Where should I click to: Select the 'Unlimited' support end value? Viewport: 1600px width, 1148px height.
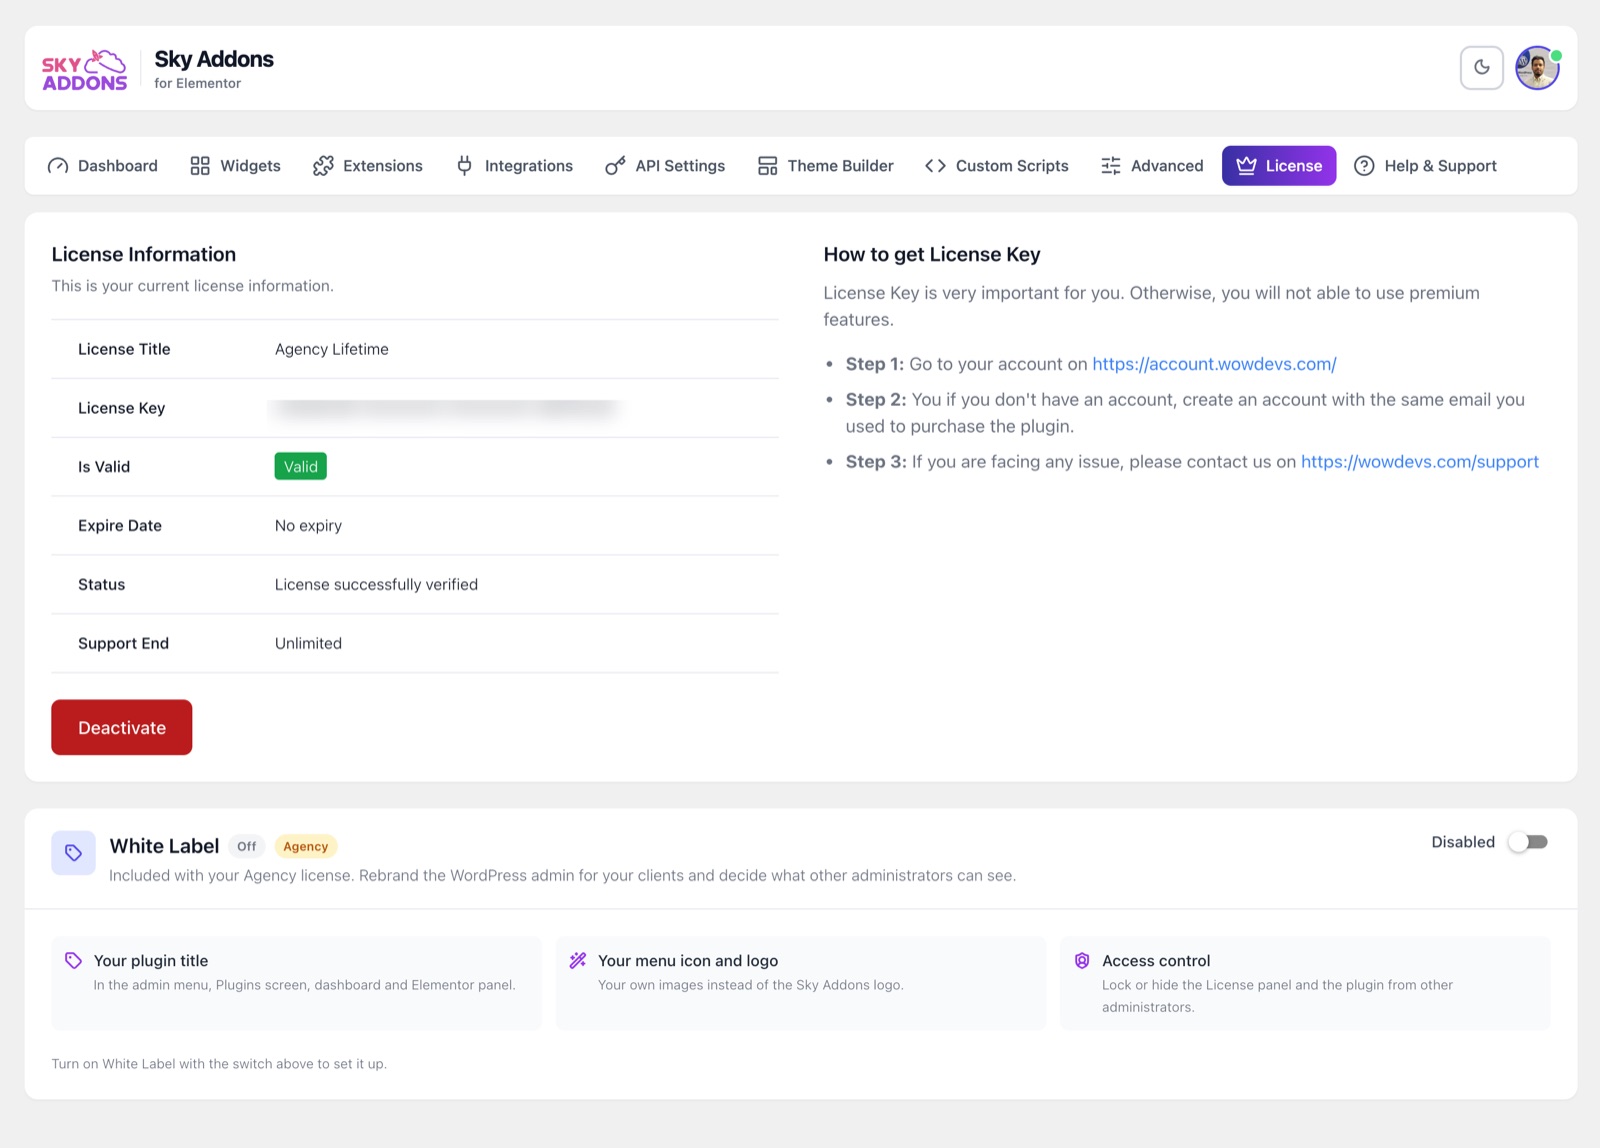(308, 643)
